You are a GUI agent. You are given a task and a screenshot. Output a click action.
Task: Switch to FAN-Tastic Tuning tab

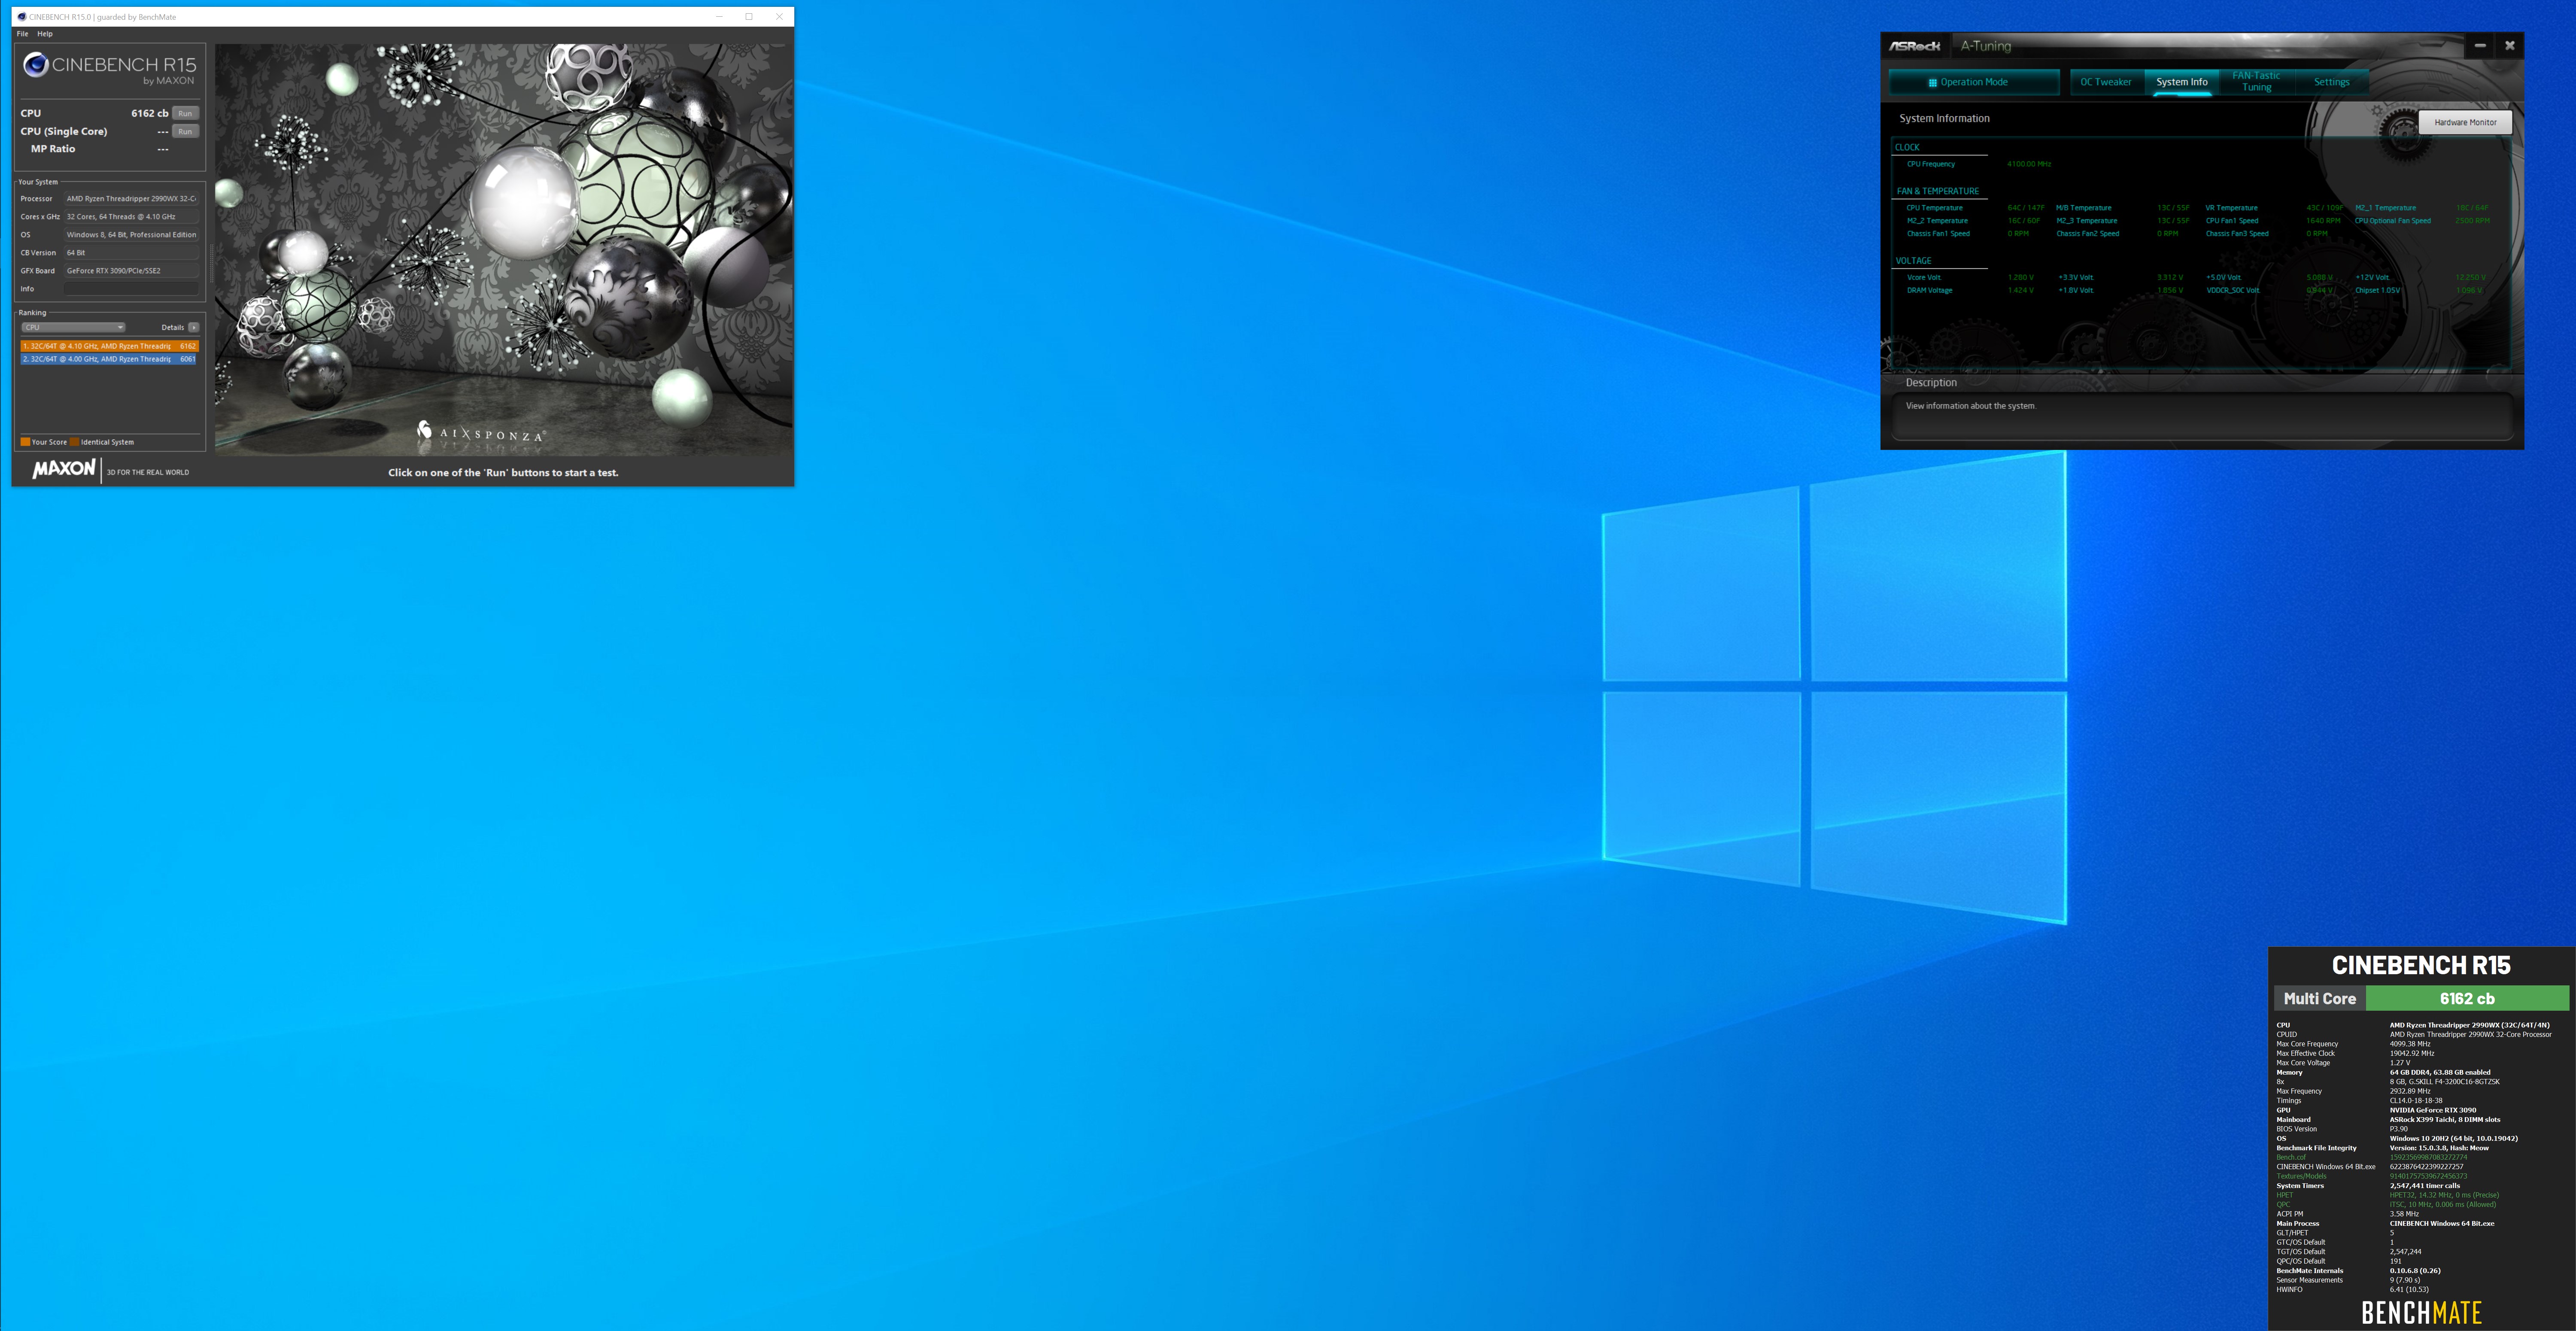point(2256,82)
